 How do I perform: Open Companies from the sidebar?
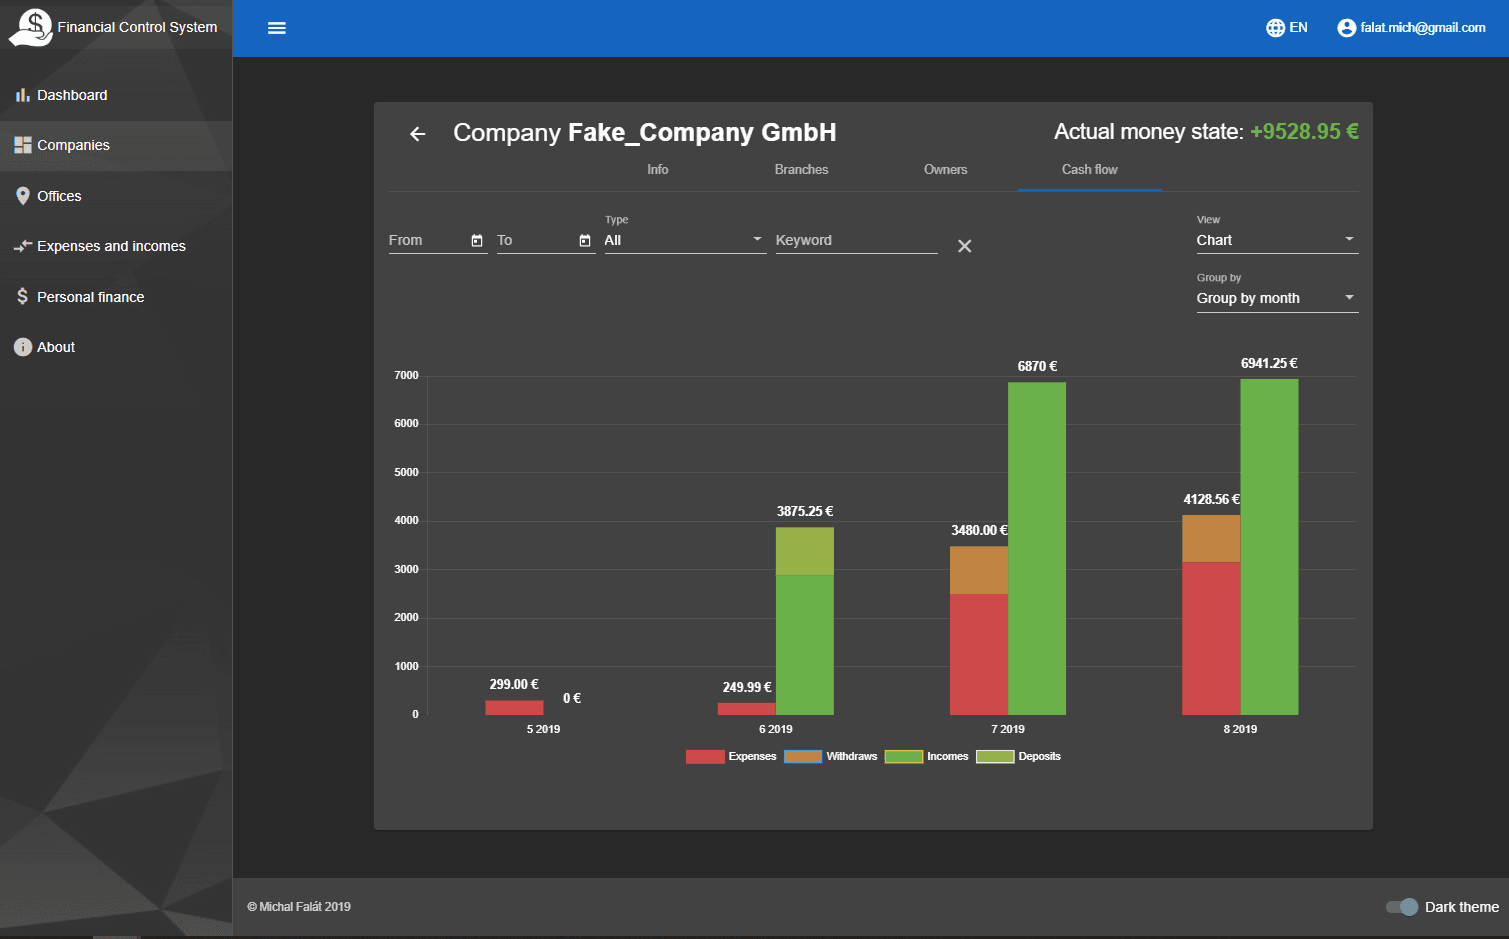point(116,145)
